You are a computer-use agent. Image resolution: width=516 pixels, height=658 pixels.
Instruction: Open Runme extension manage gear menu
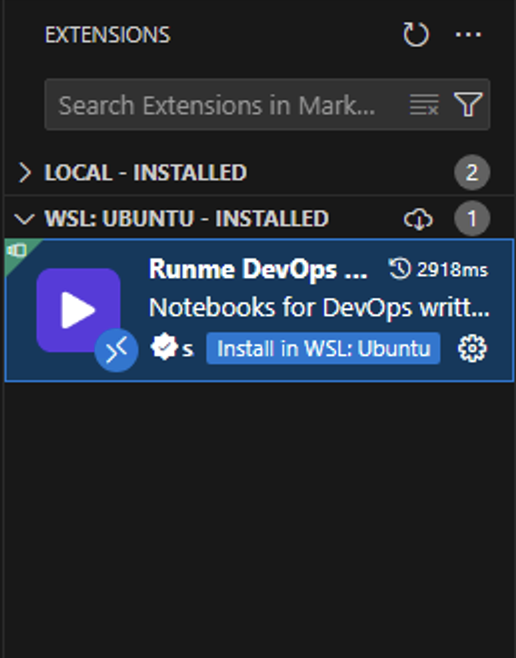pos(472,348)
